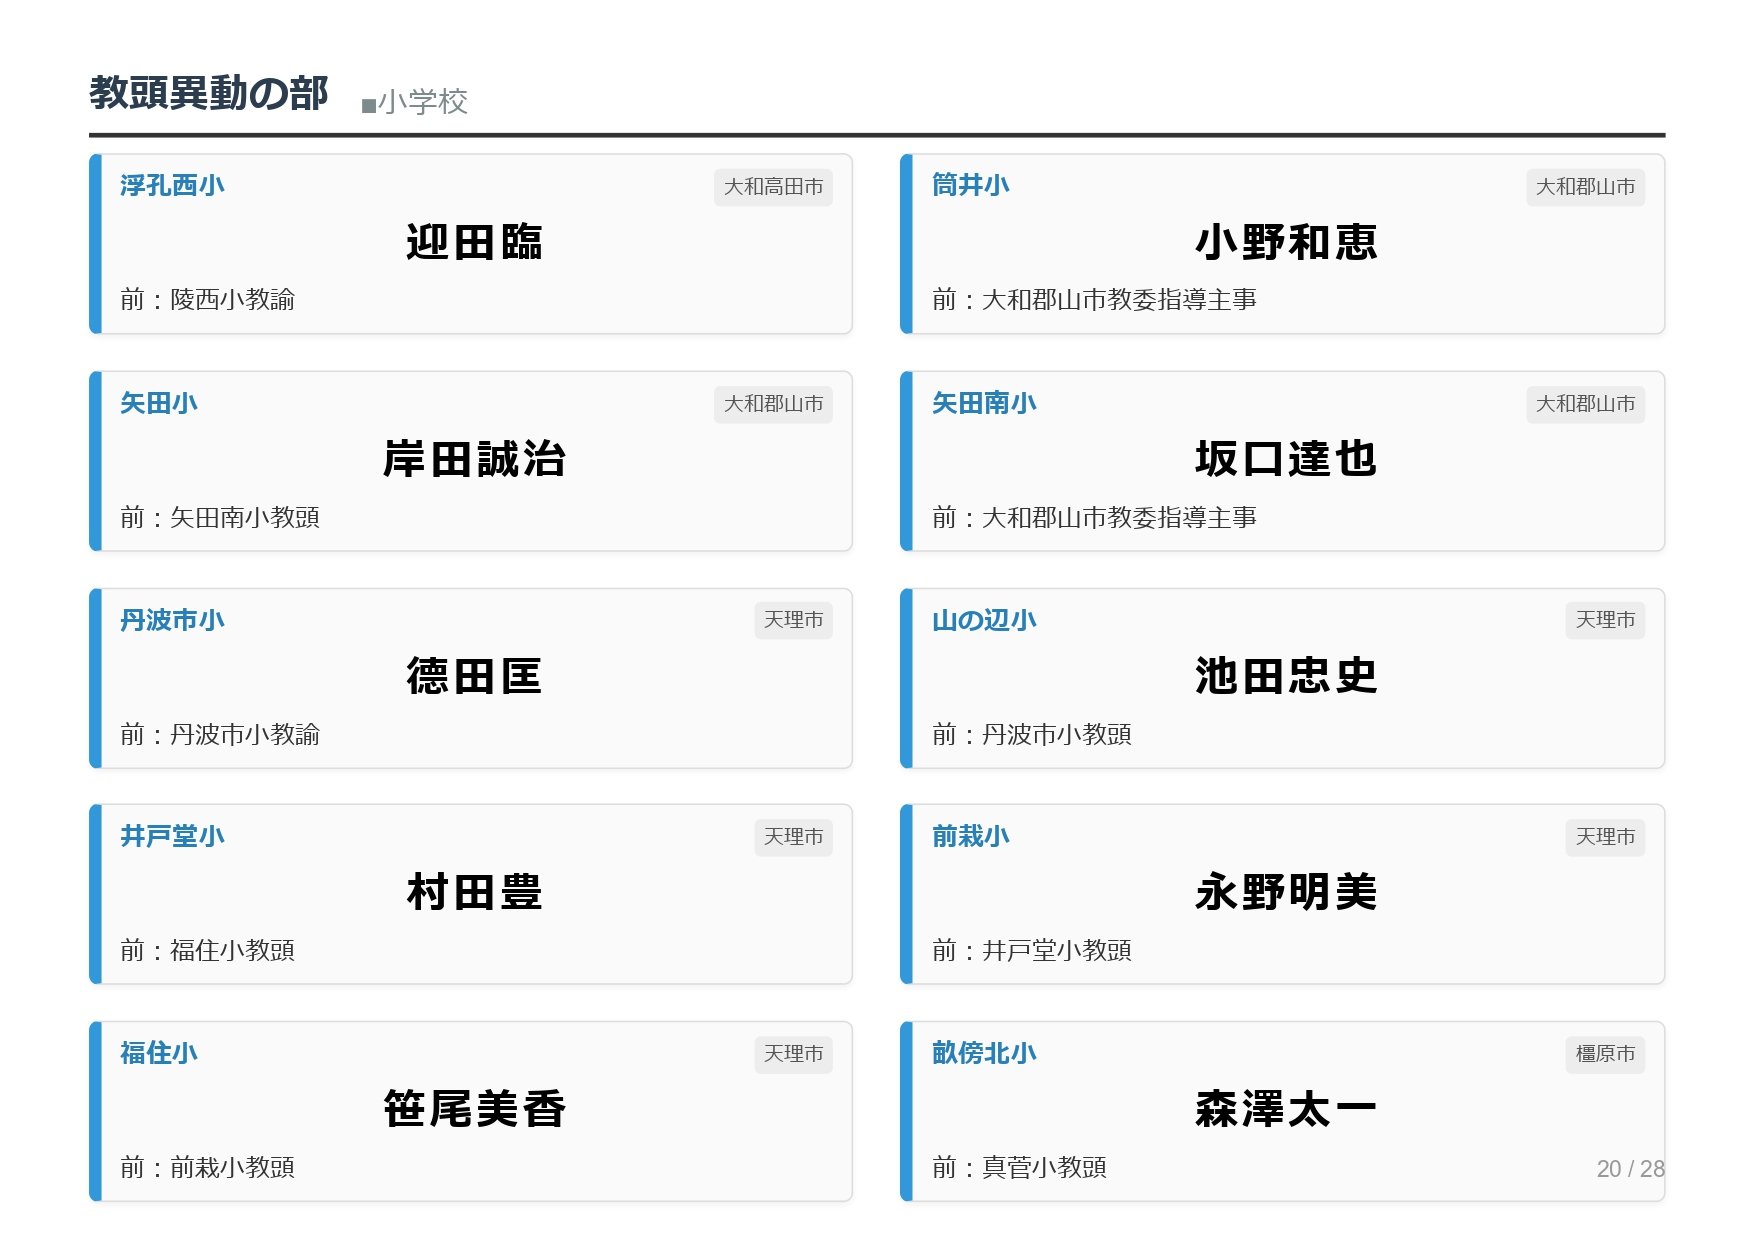
Task: Click the name 小野和恵
Action: [1285, 242]
